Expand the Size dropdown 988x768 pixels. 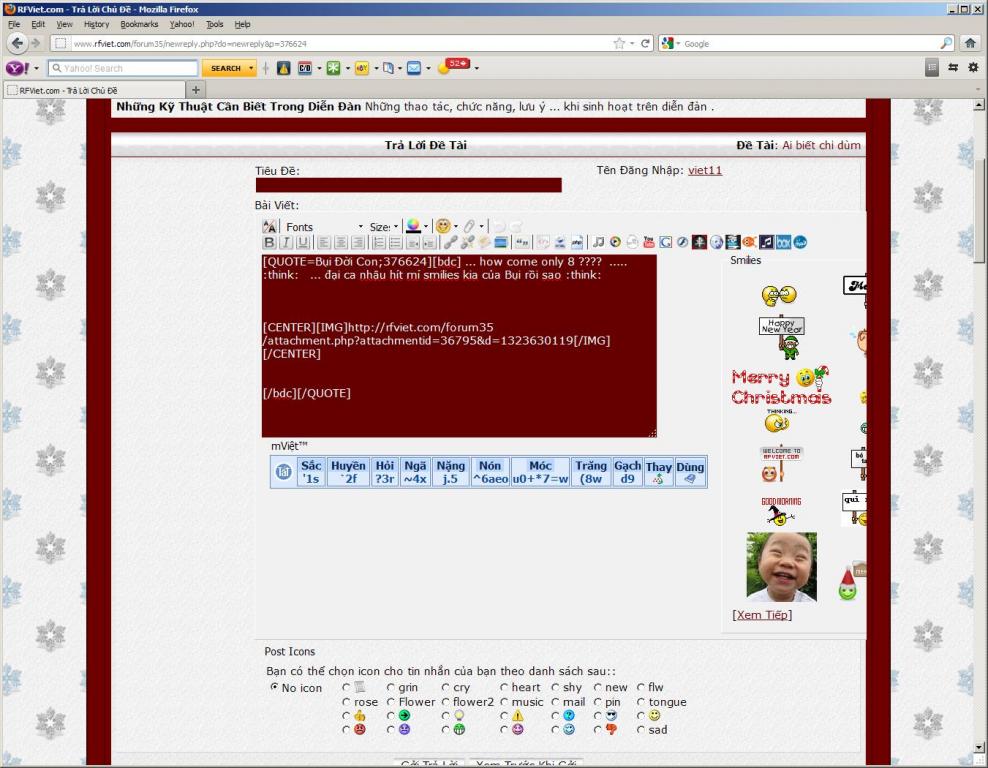pos(384,227)
